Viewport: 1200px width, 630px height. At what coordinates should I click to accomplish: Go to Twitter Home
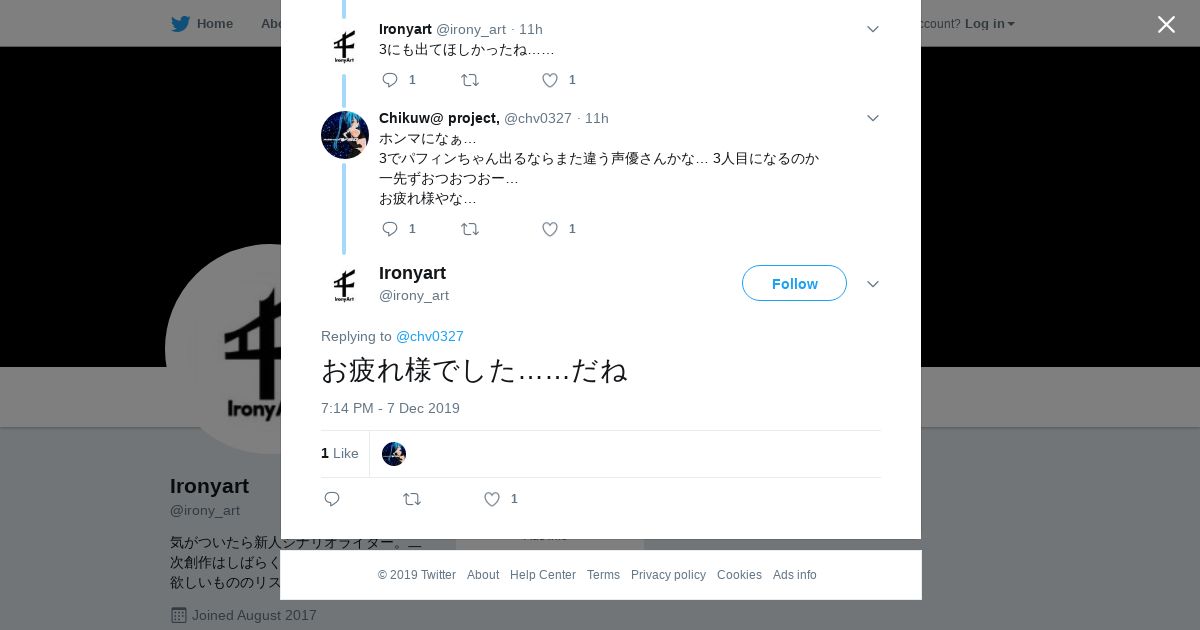point(202,23)
